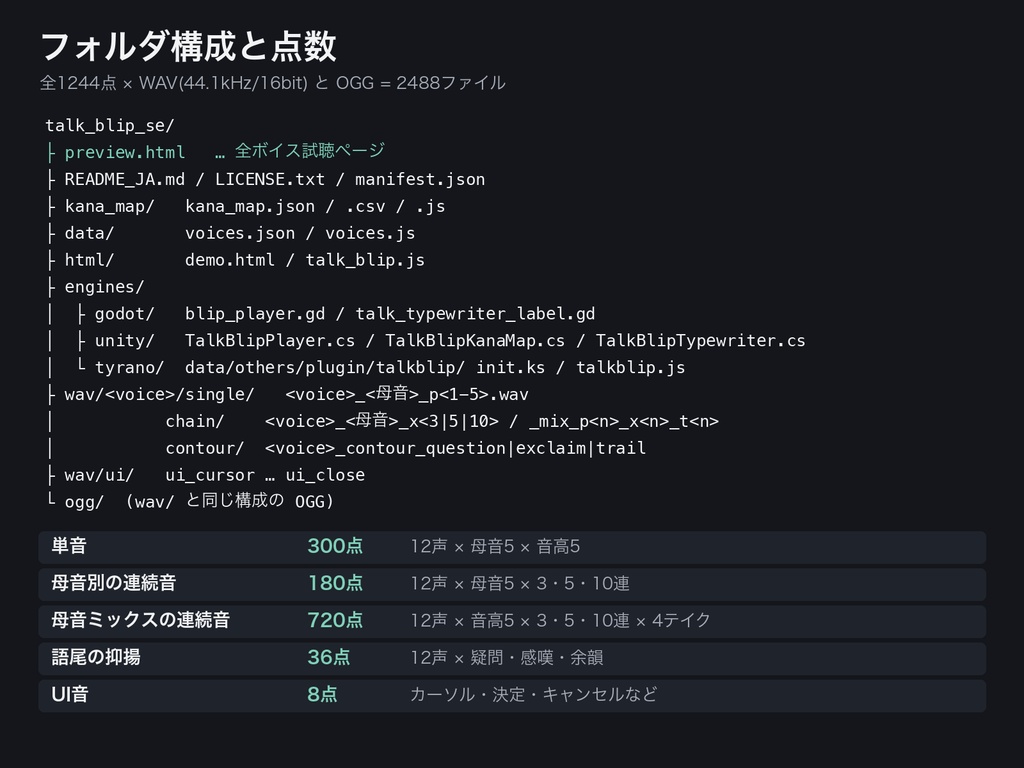Select the tyrano/ subfolder
Image resolution: width=1024 pixels, height=768 pixels.
click(x=129, y=368)
